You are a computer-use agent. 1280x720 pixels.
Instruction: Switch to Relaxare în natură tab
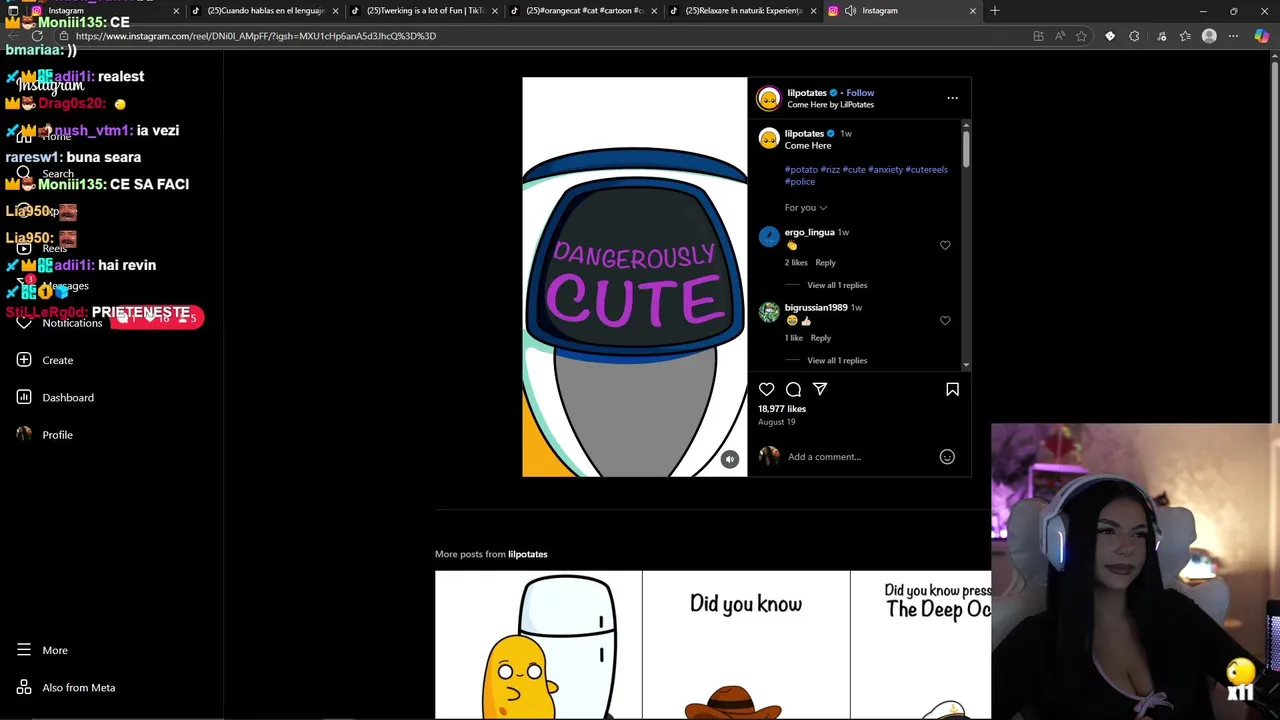point(742,11)
